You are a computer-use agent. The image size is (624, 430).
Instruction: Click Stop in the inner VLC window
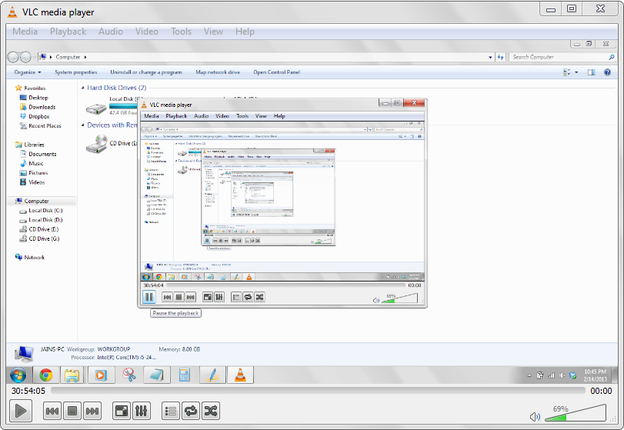pyautogui.click(x=179, y=297)
